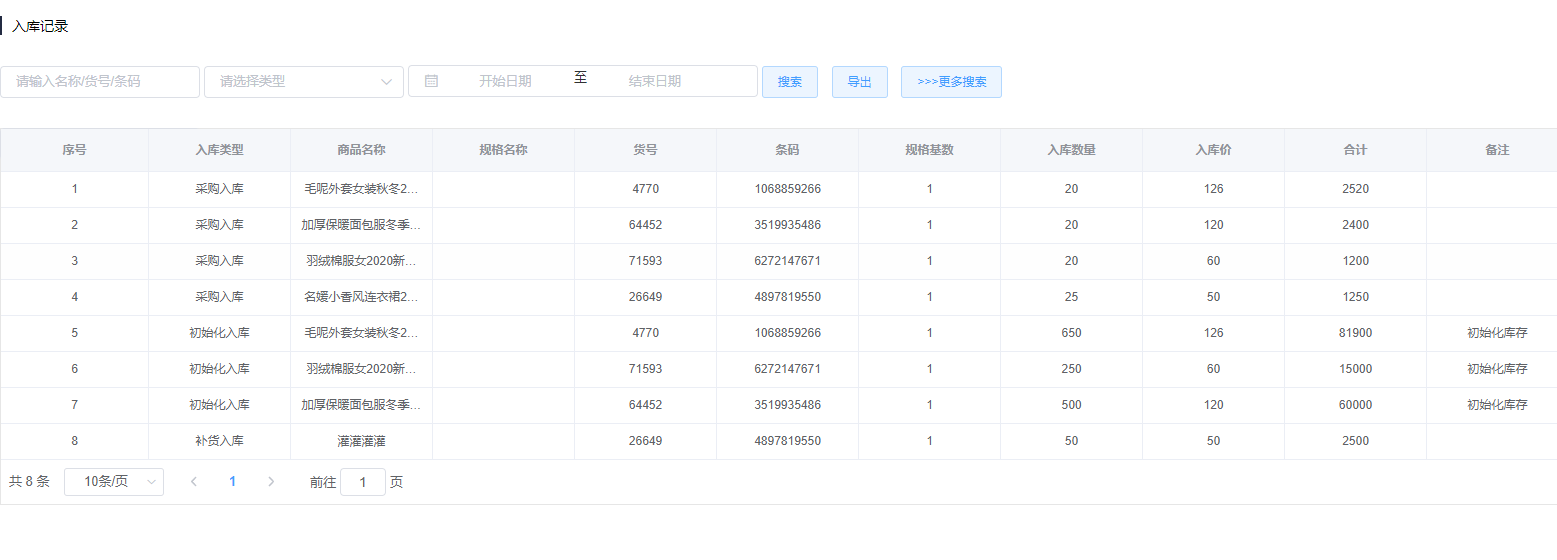This screenshot has height=560, width=1557.
Task: Click 补货入库 type in row 8
Action: click(x=220, y=441)
